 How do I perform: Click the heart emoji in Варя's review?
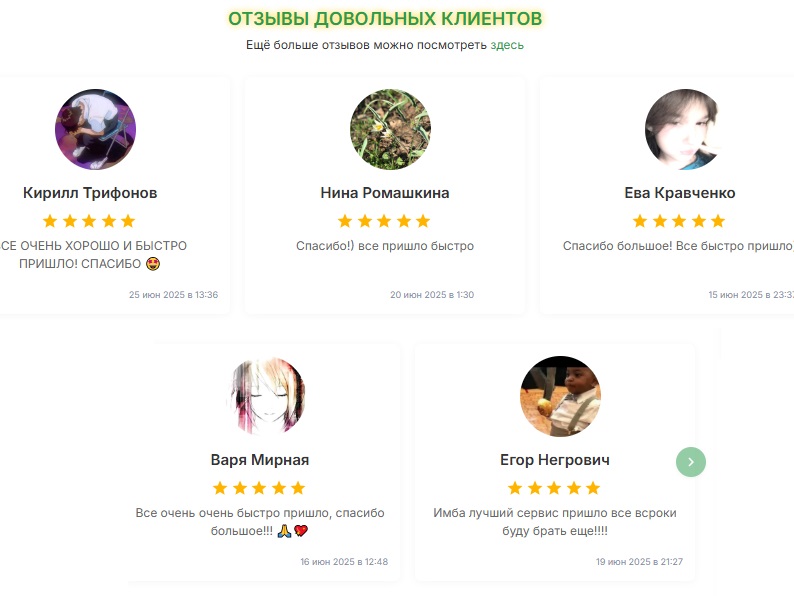[301, 531]
